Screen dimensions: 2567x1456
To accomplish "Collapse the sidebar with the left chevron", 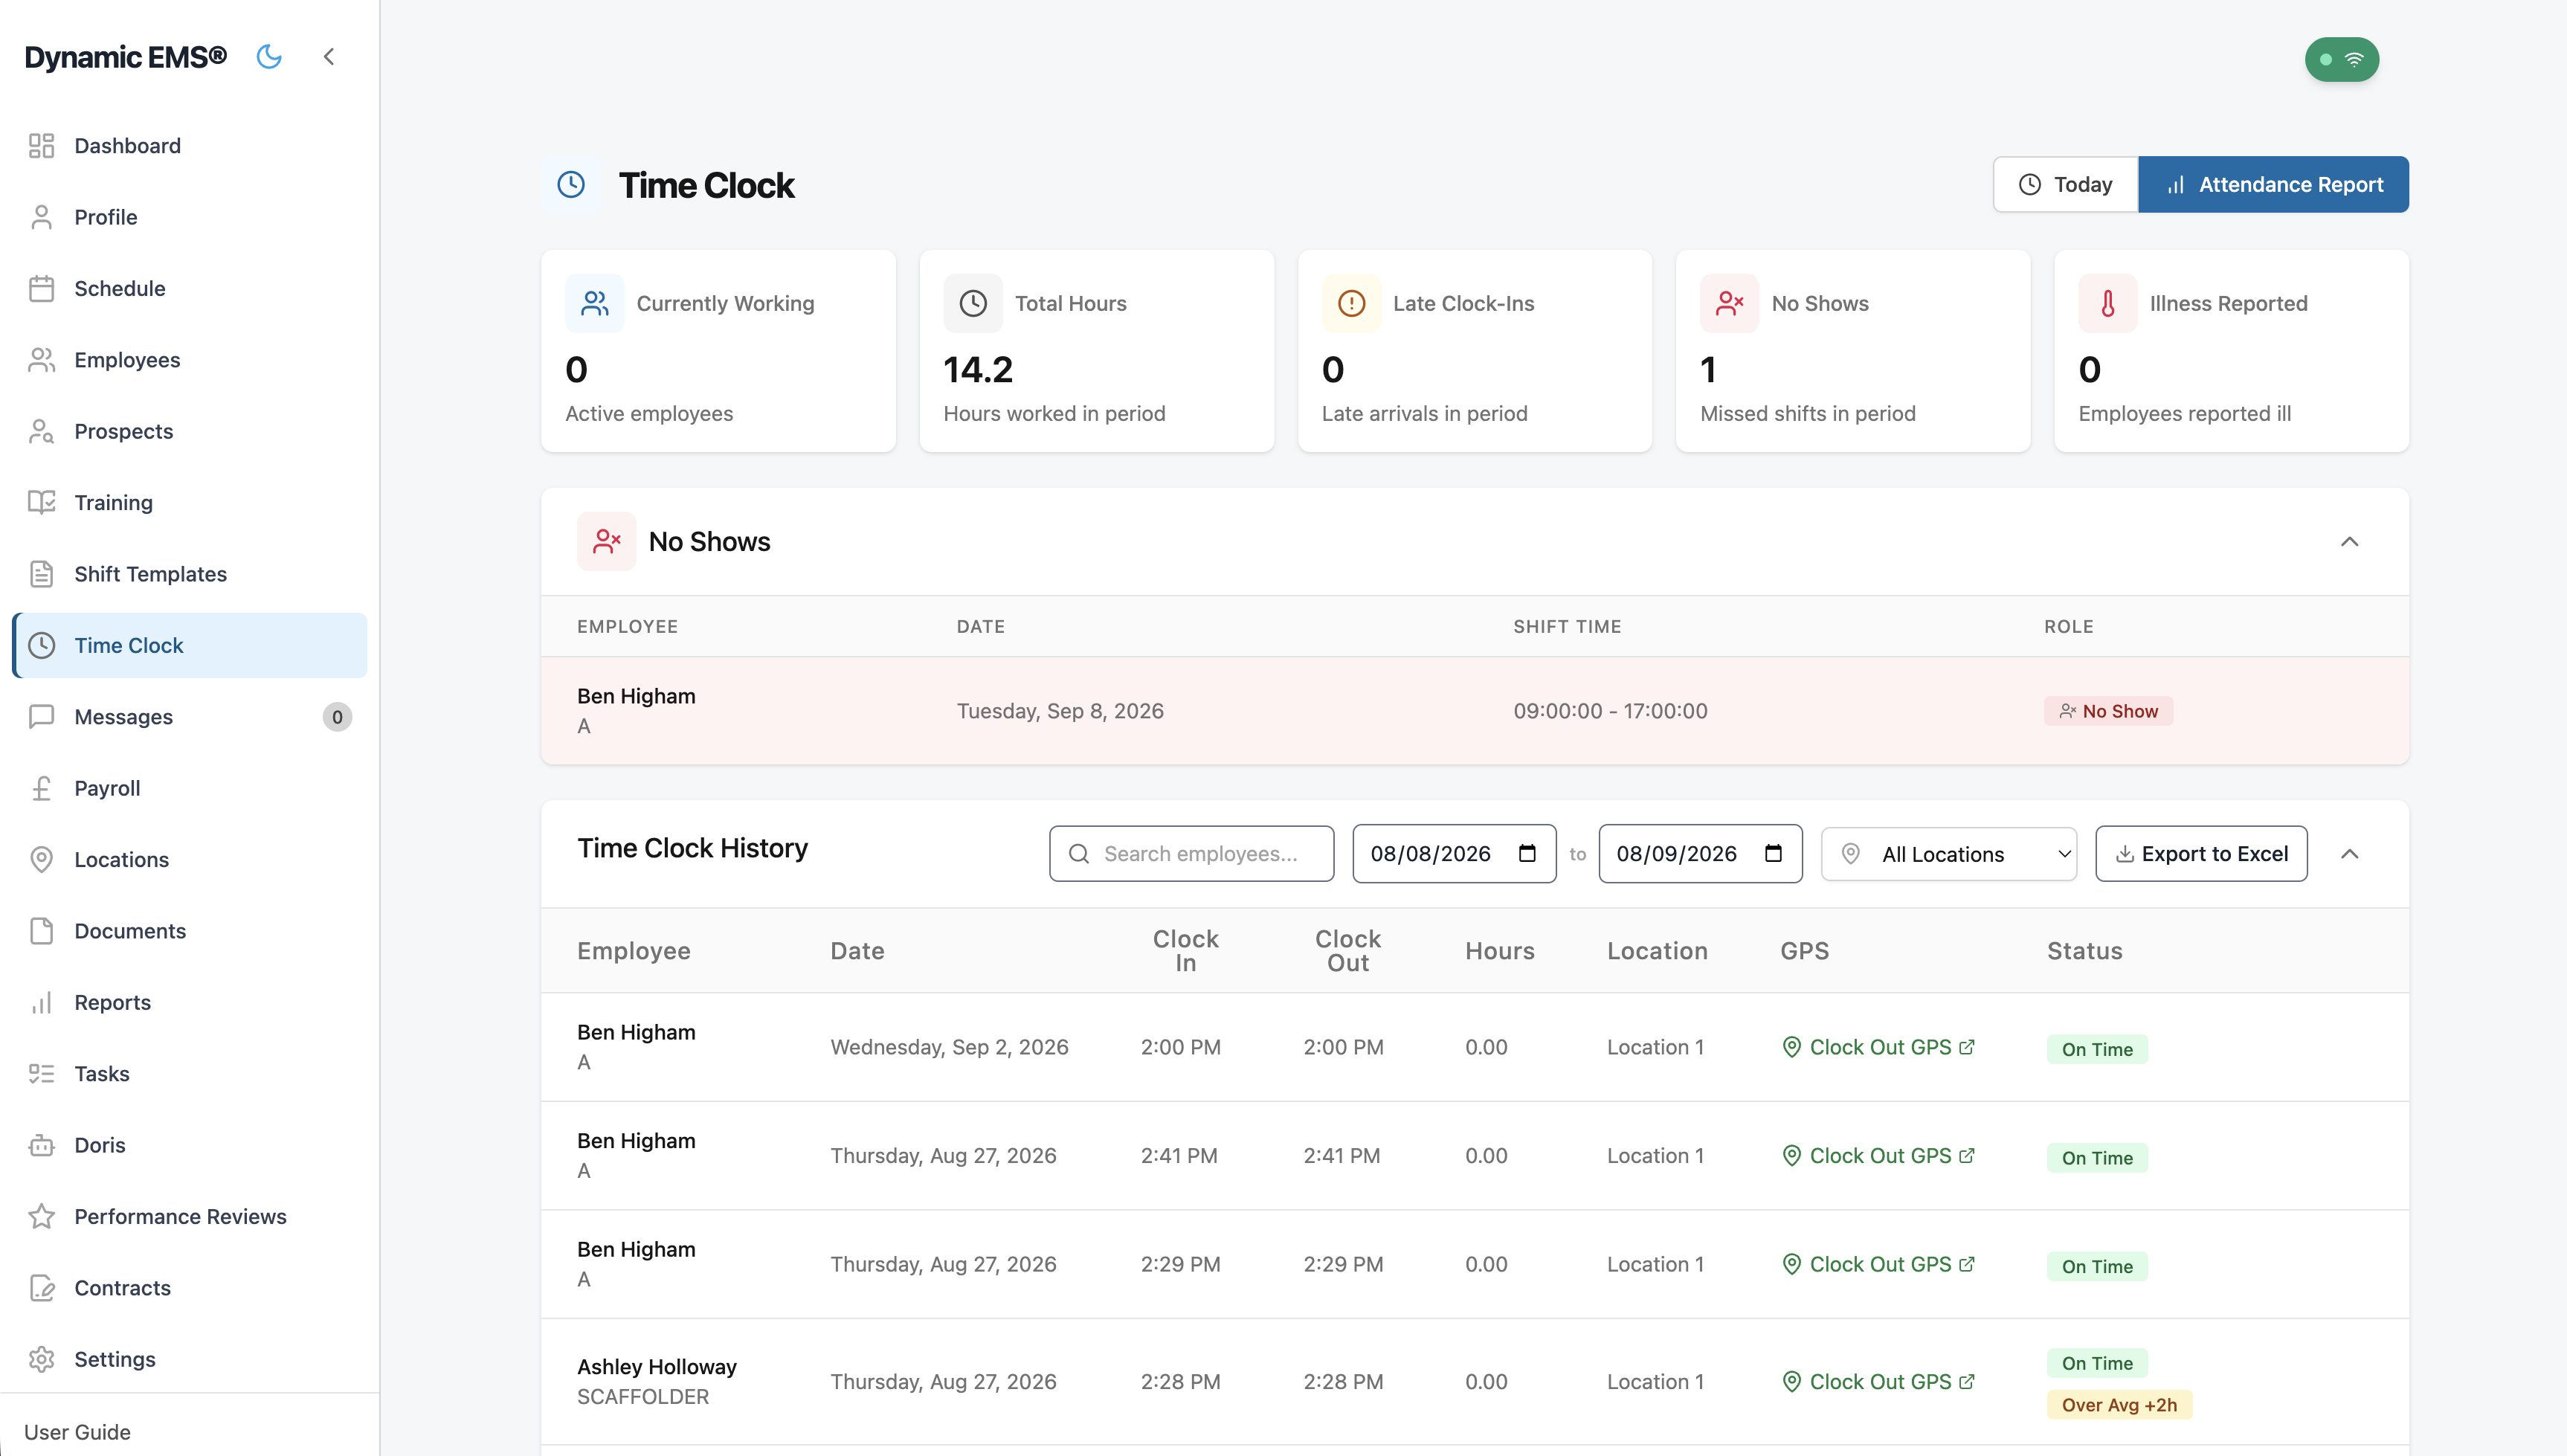I will click(329, 57).
